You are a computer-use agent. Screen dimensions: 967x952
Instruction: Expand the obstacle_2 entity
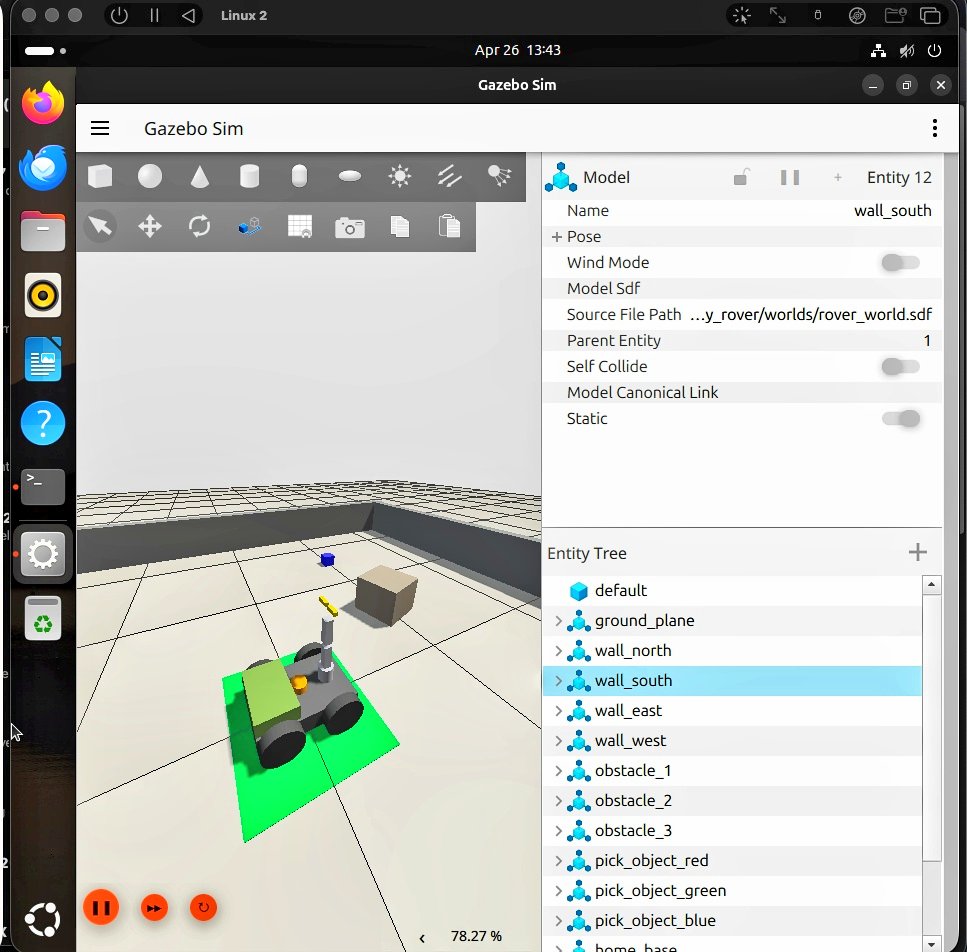[558, 801]
